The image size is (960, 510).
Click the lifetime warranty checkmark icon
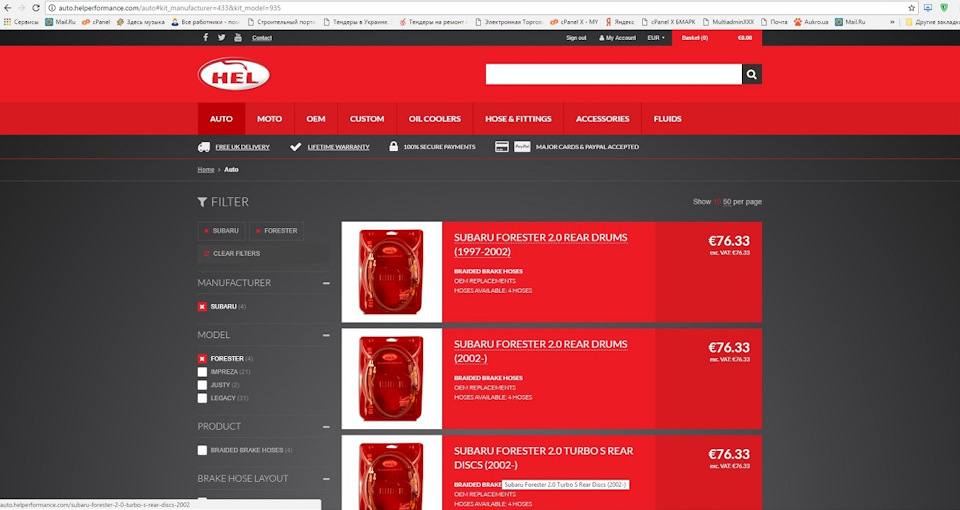296,147
